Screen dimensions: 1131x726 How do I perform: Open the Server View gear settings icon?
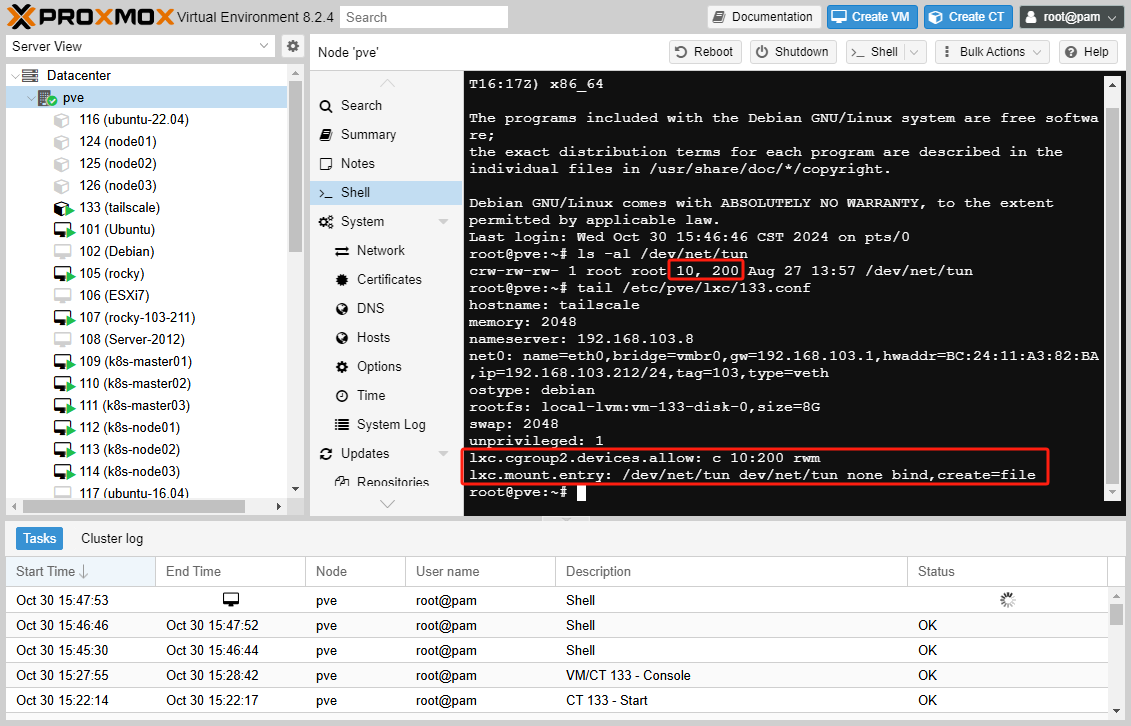pos(293,46)
